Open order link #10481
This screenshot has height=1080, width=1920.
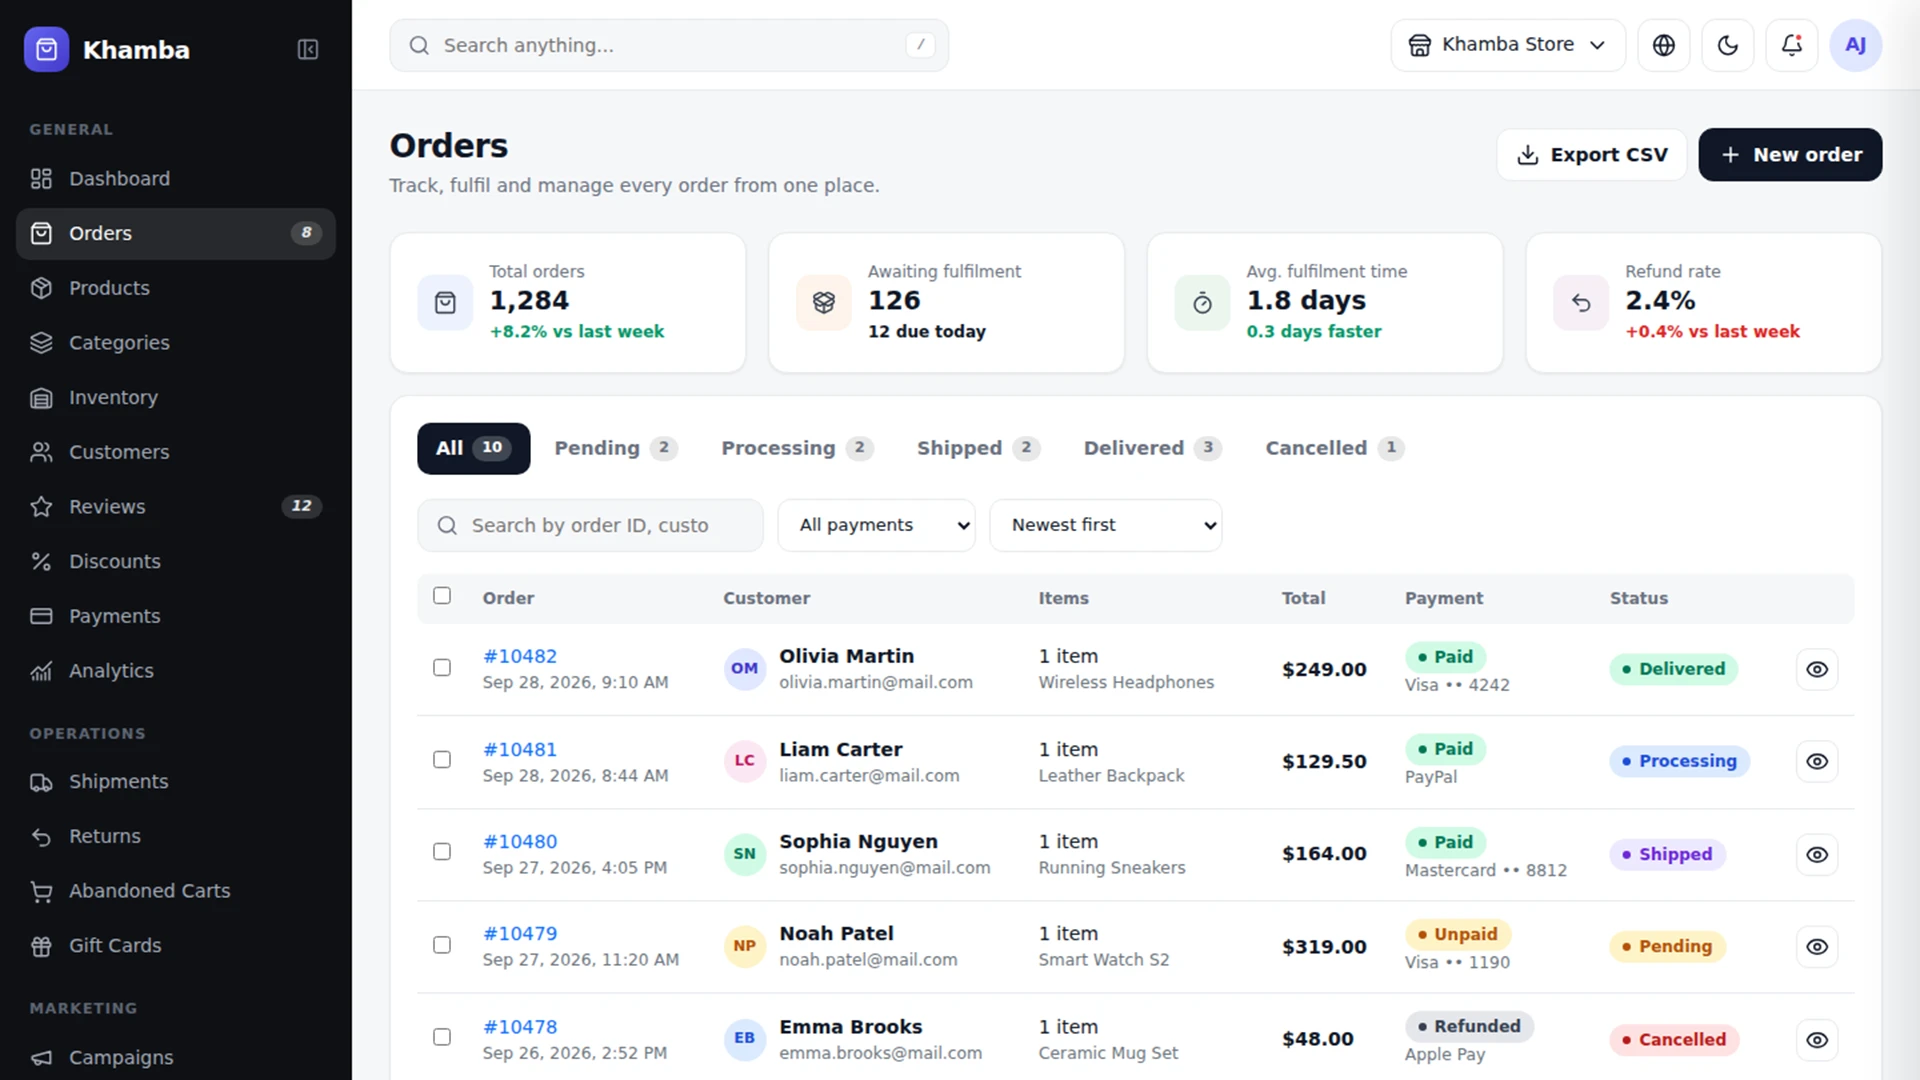point(520,749)
